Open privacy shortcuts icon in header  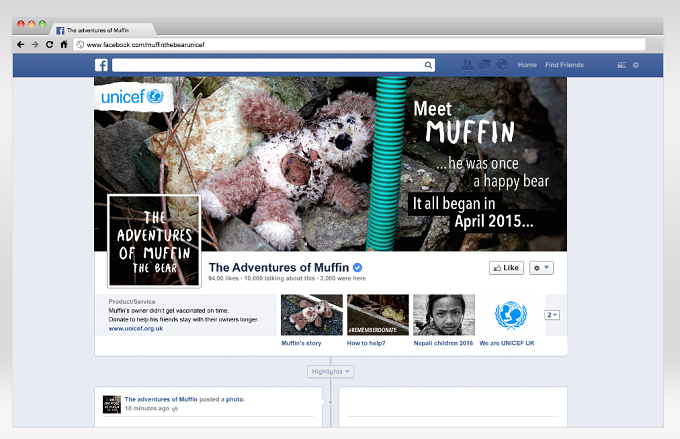click(x=621, y=65)
